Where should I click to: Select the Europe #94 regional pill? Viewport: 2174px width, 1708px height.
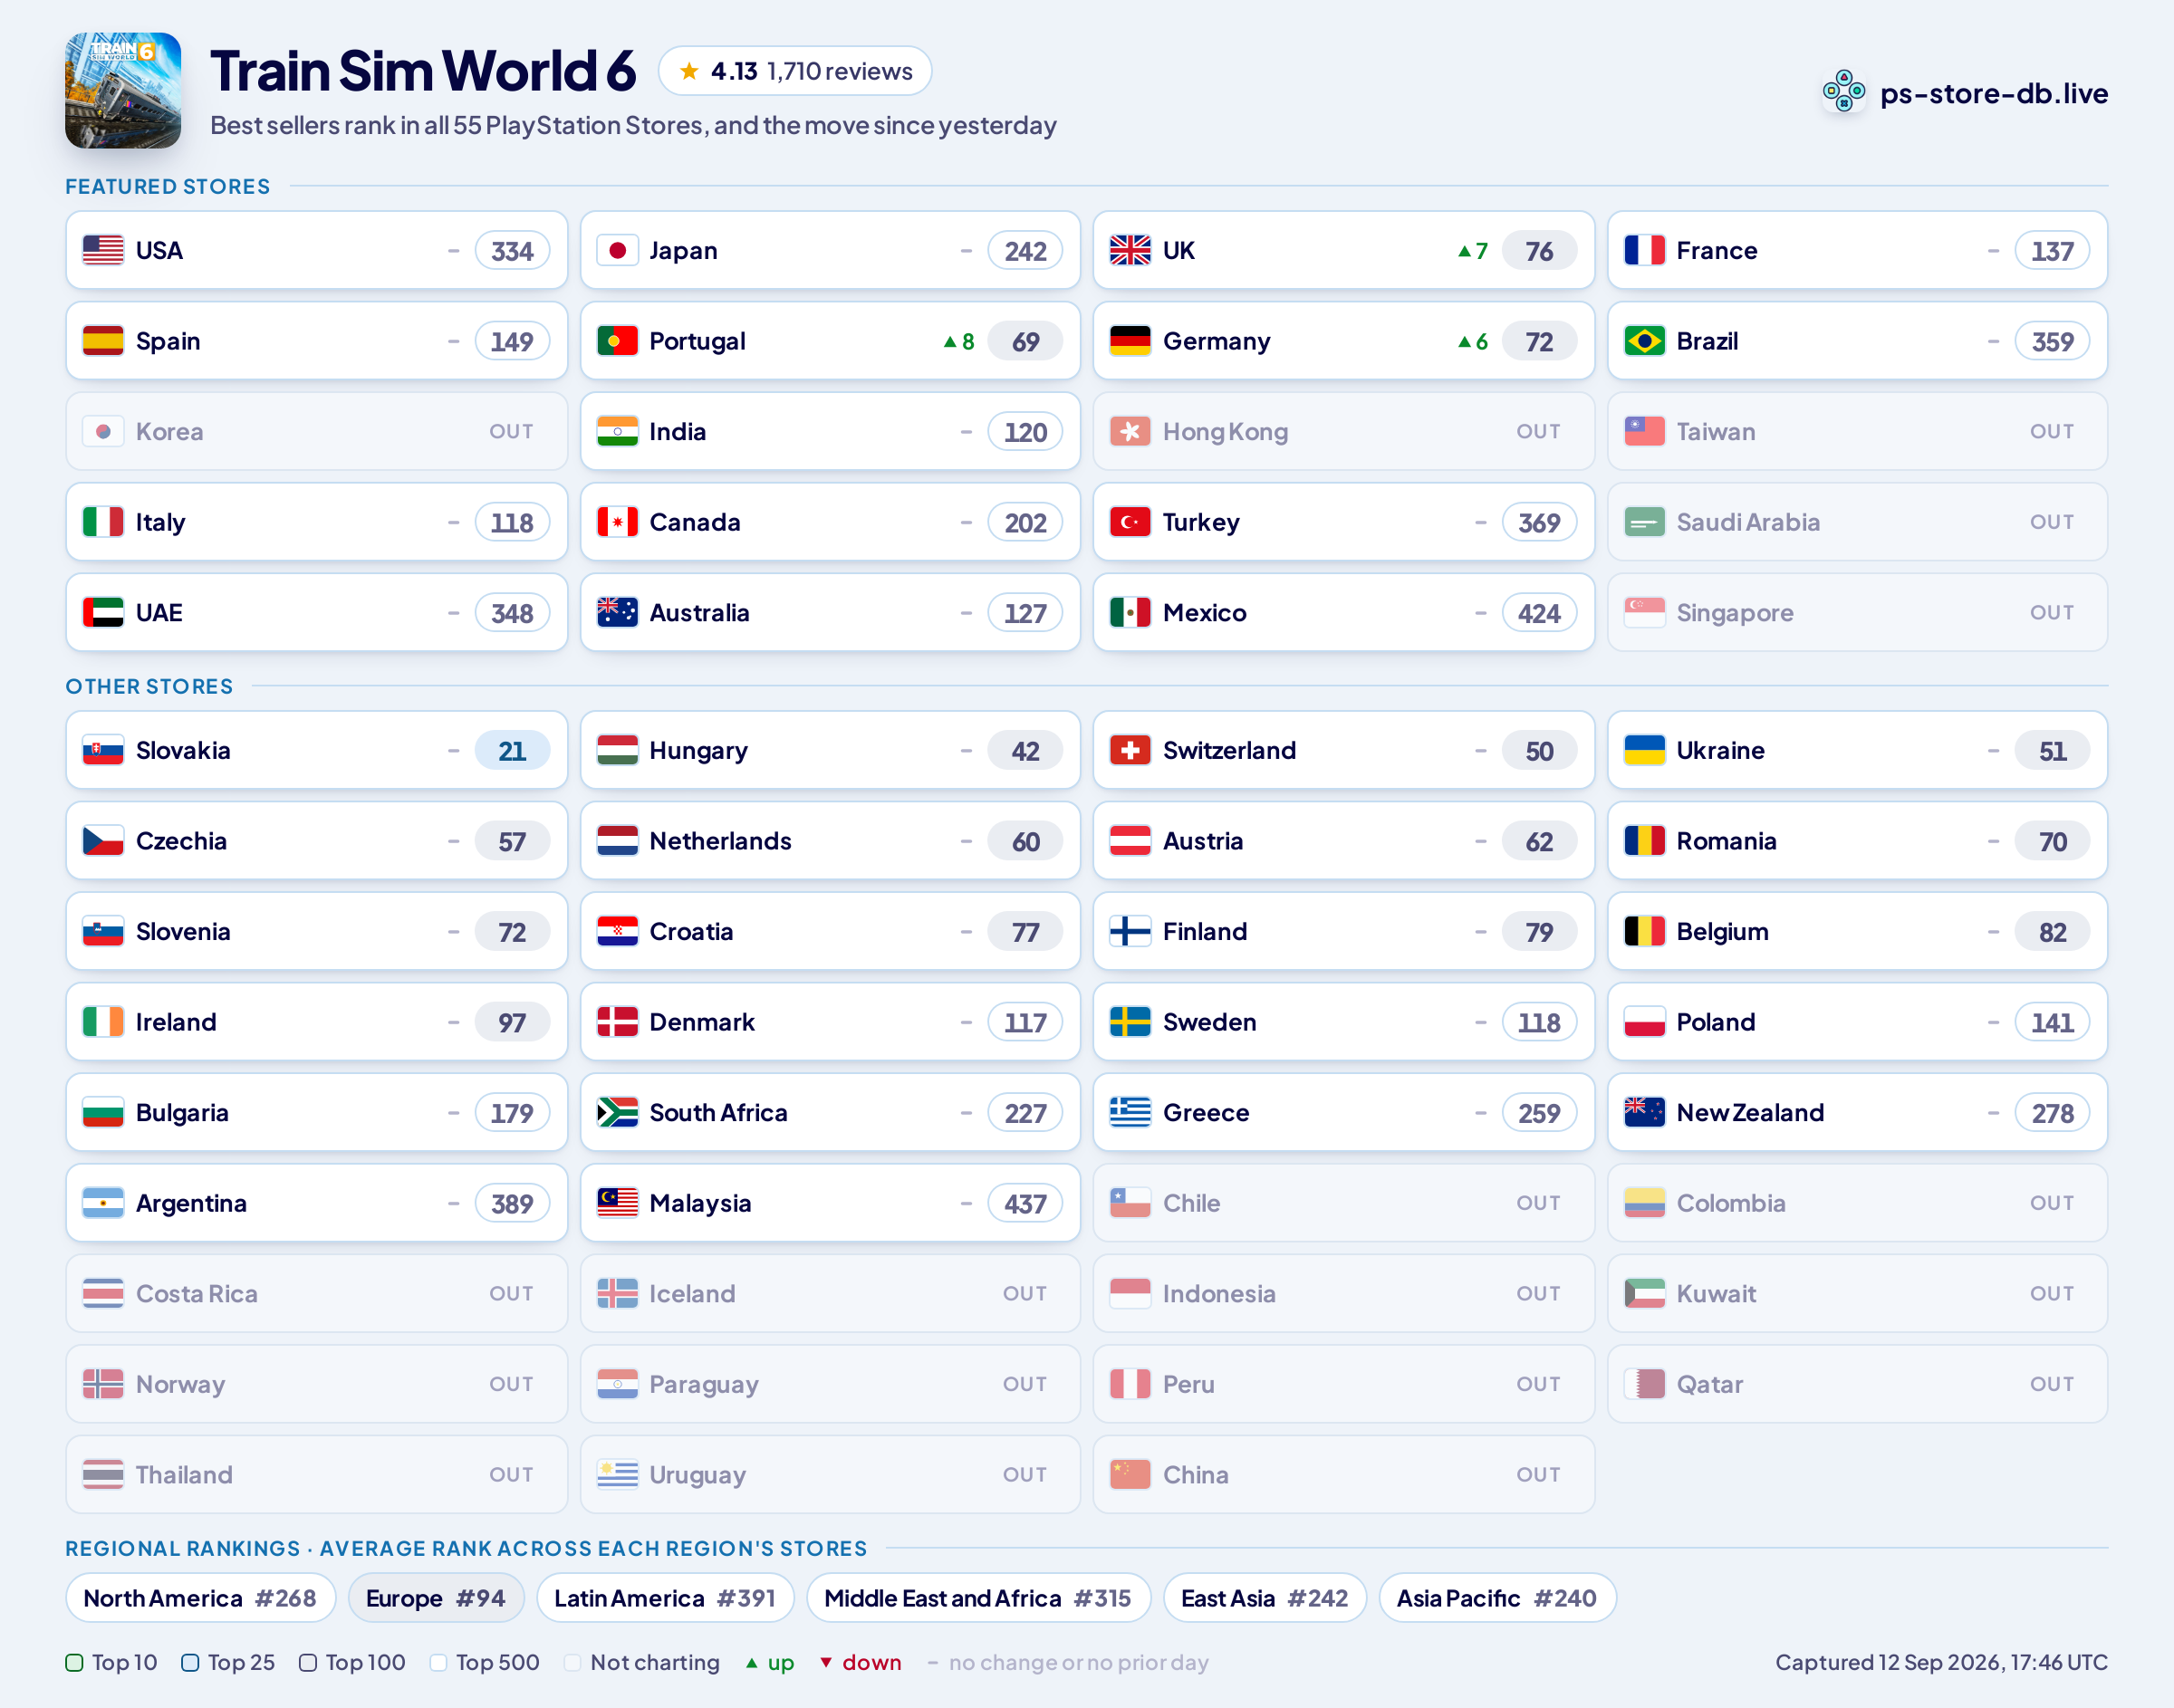(435, 1598)
